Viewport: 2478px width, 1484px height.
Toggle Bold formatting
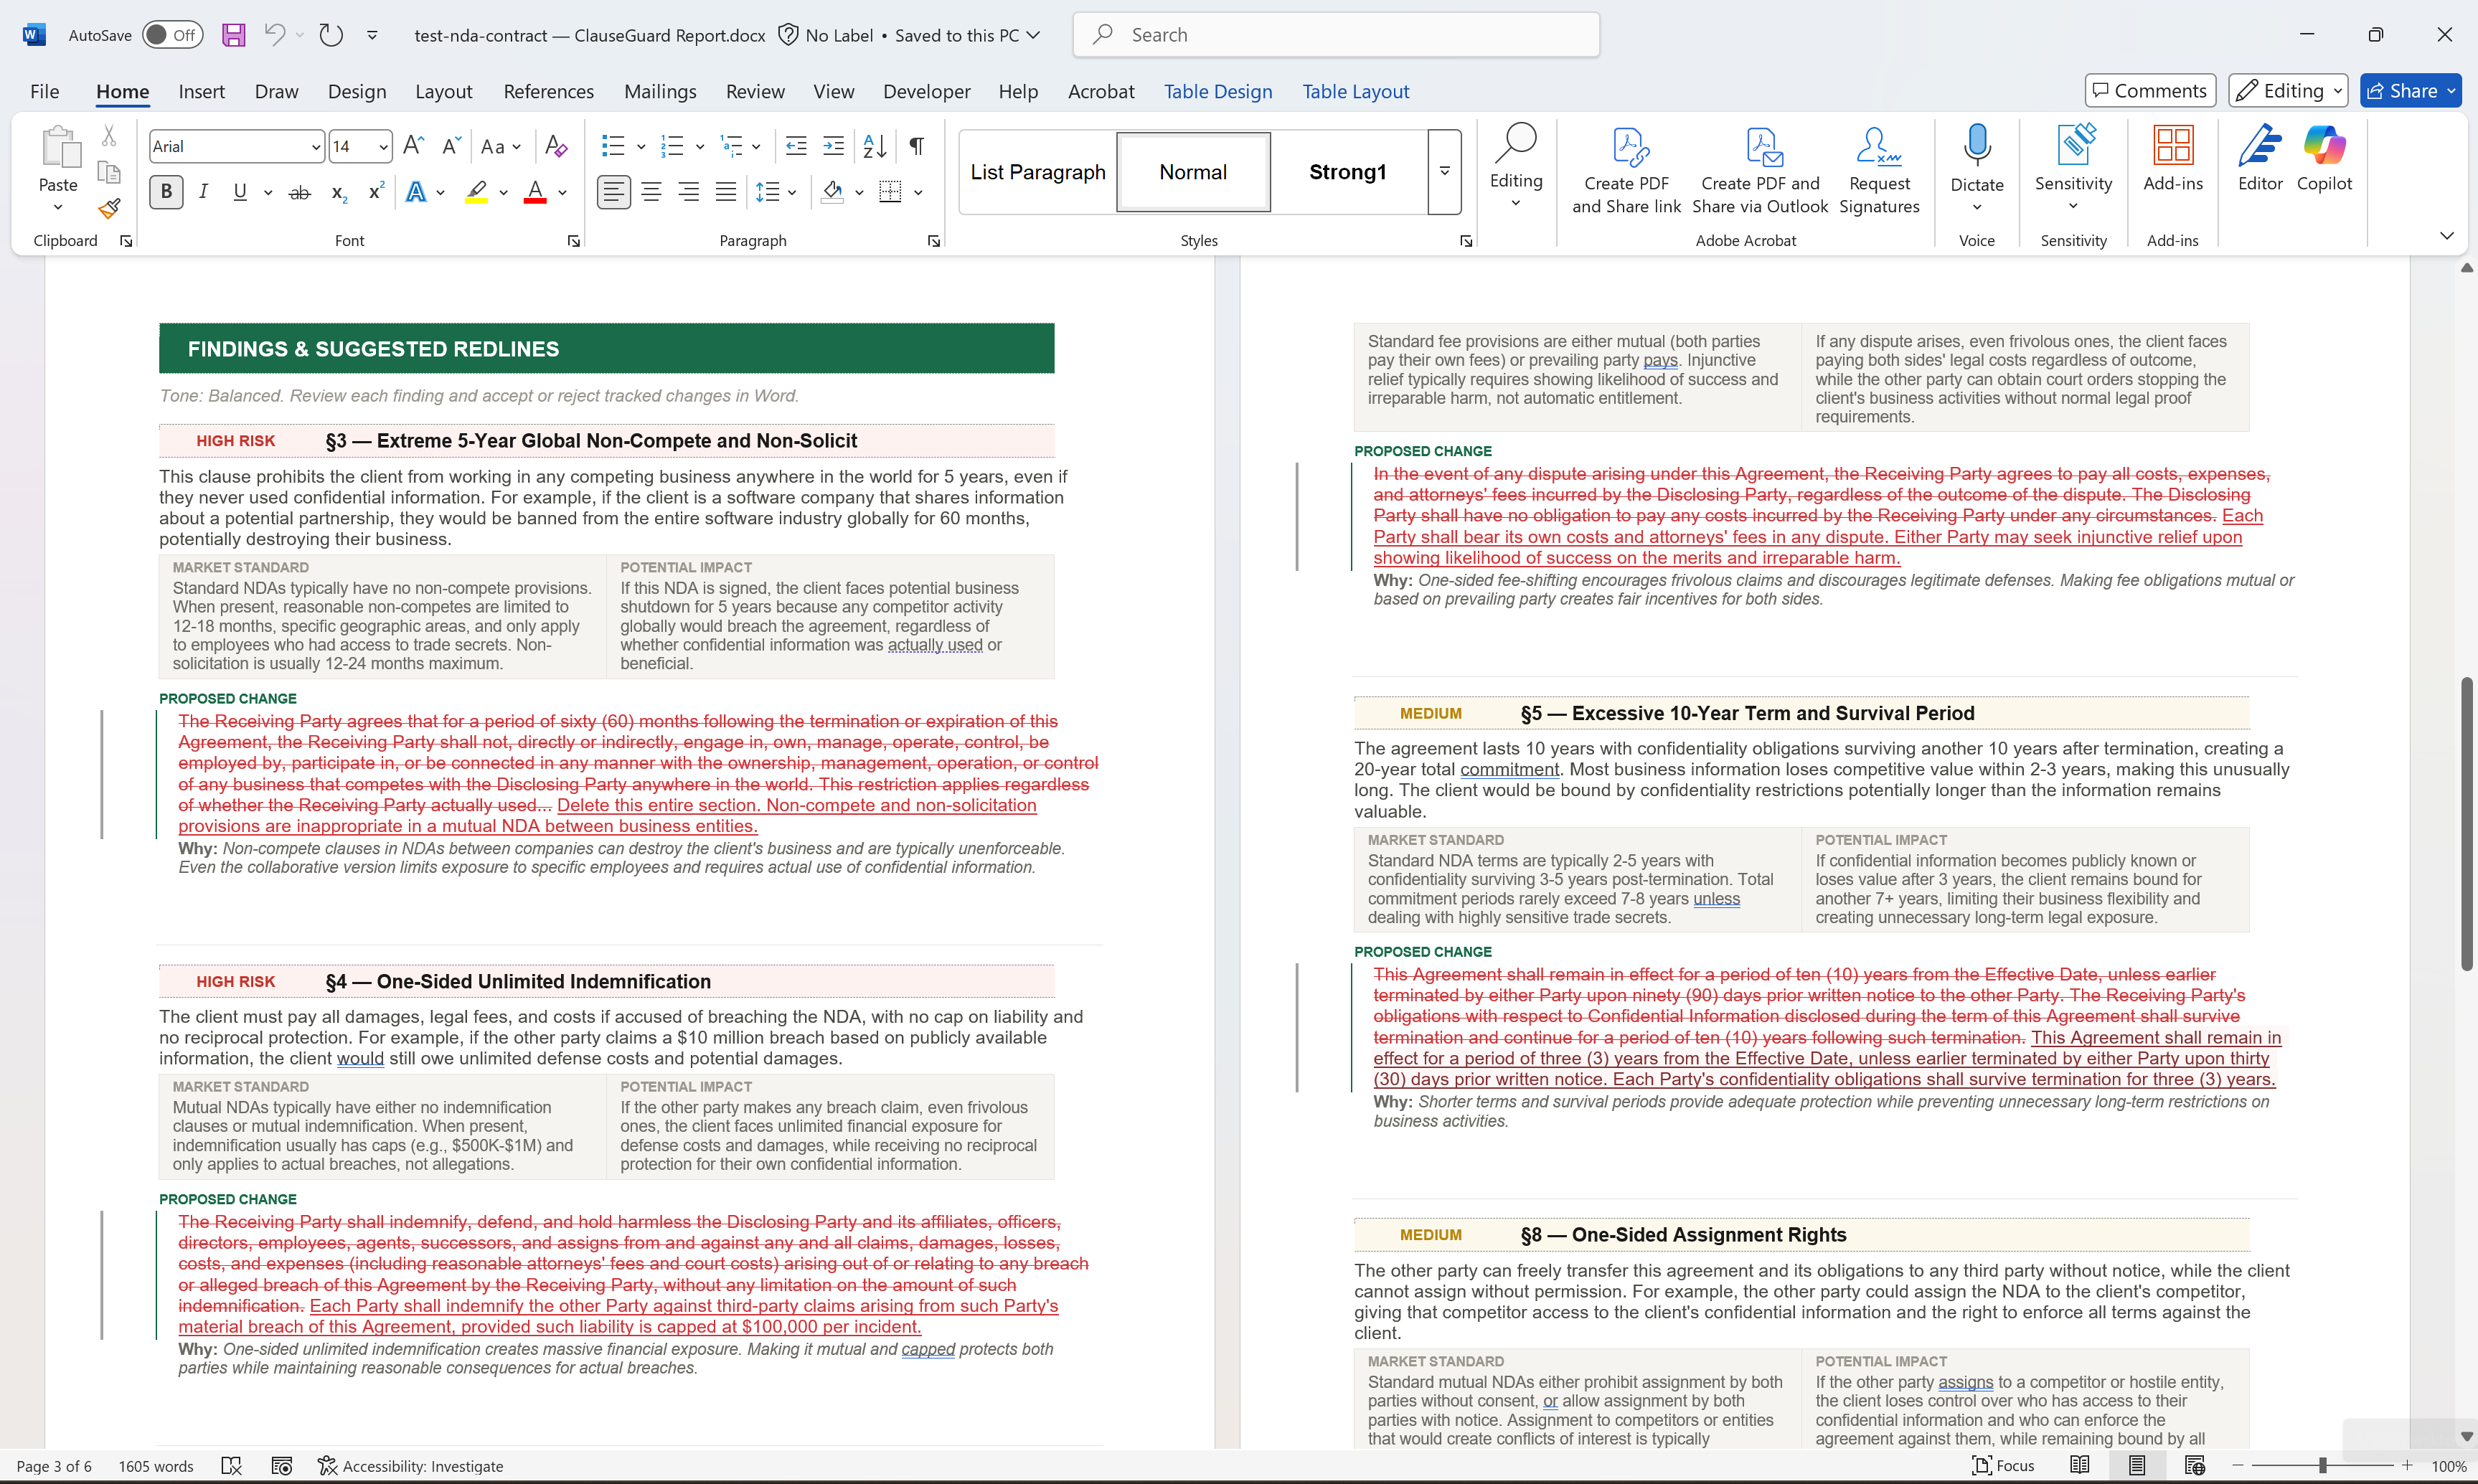[167, 192]
